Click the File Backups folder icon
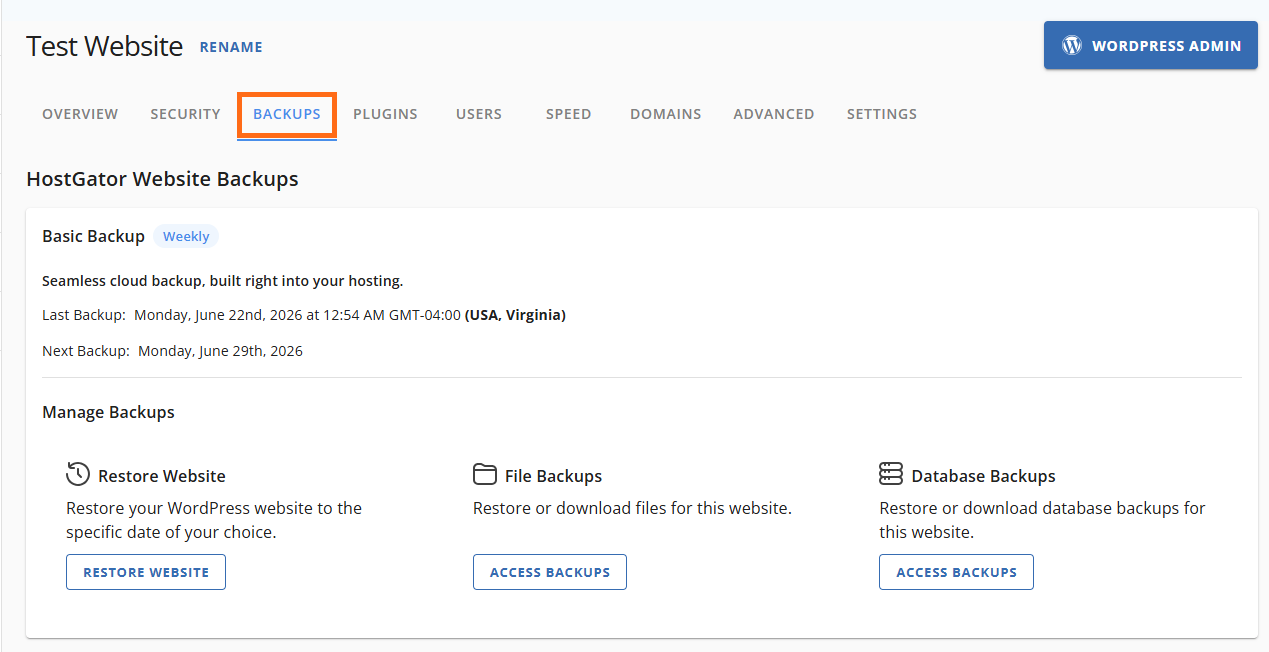Image resolution: width=1269 pixels, height=652 pixels. 485,474
